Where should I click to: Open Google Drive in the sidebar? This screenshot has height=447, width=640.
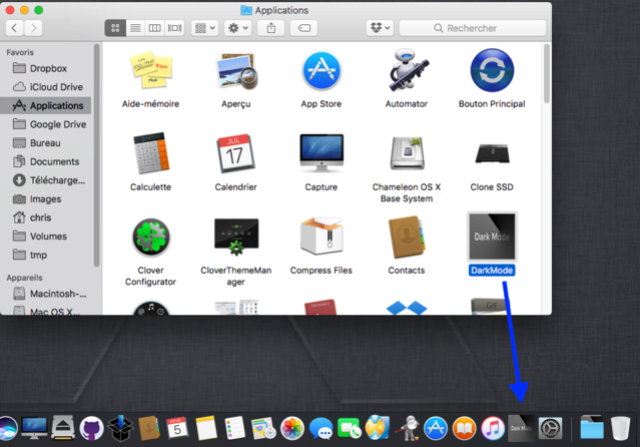tap(46, 124)
